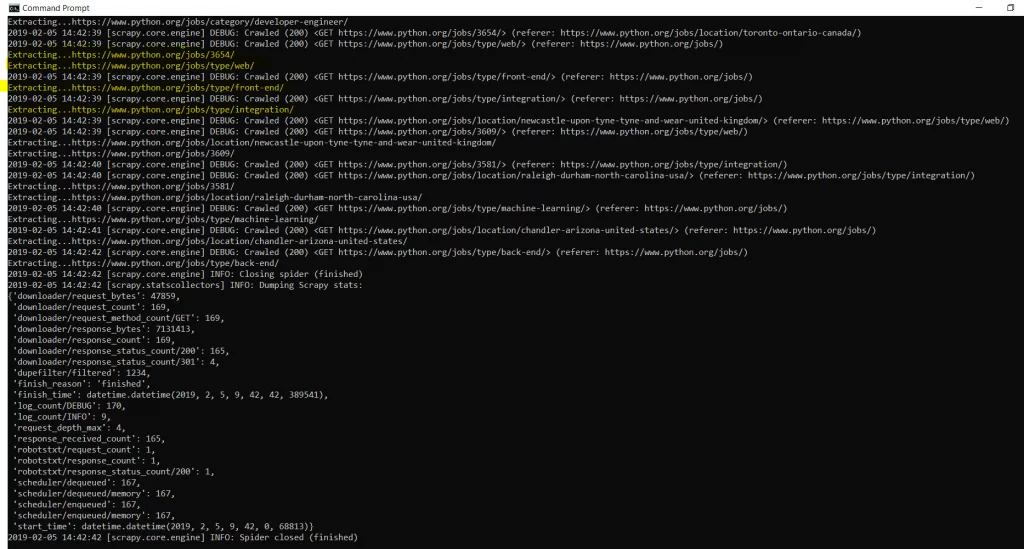Click the 'scheduler/dequeued/memory': 167 stat
The image size is (1024, 549).
pos(94,494)
